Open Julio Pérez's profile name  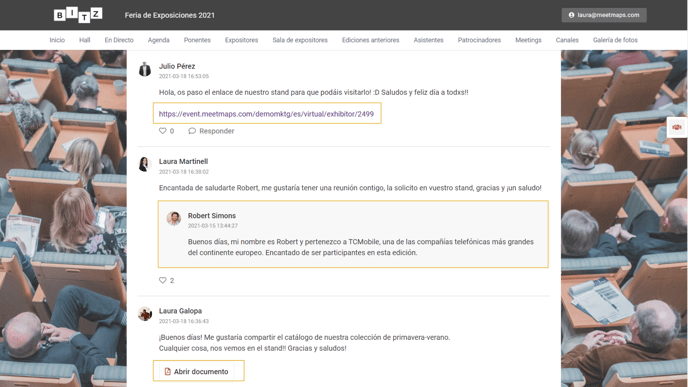(x=177, y=66)
